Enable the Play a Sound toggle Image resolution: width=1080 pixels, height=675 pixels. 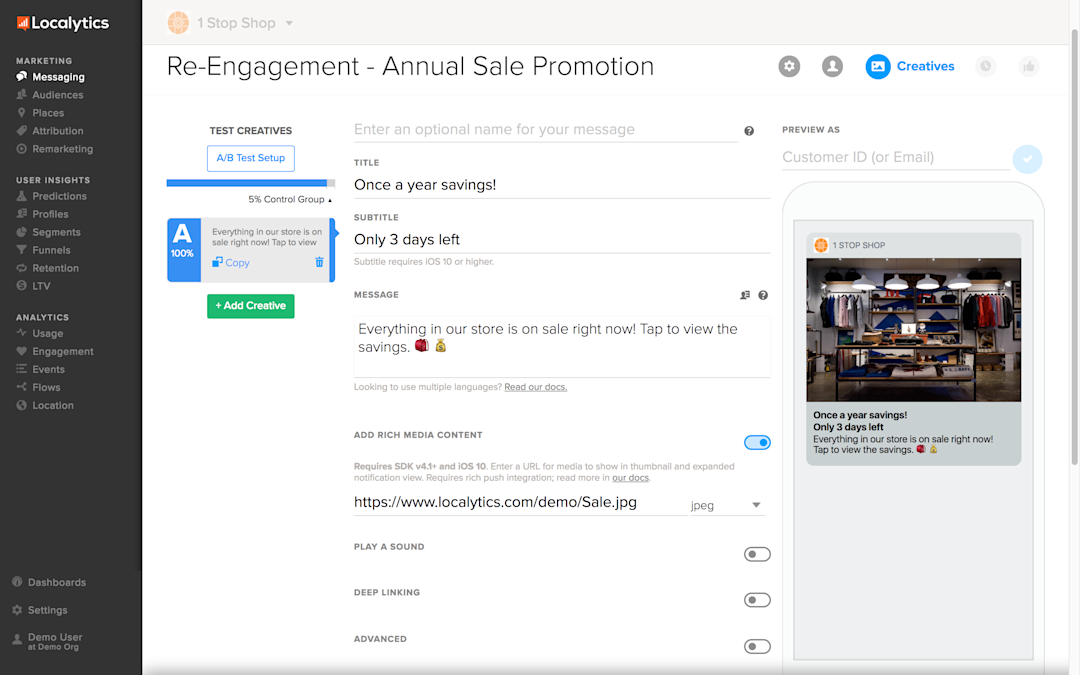pyautogui.click(x=757, y=554)
